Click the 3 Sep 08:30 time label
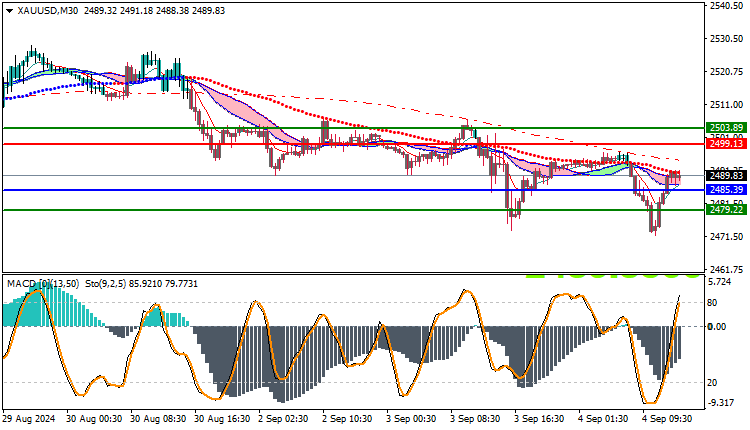The height and width of the screenshot is (430, 750). pyautogui.click(x=475, y=419)
